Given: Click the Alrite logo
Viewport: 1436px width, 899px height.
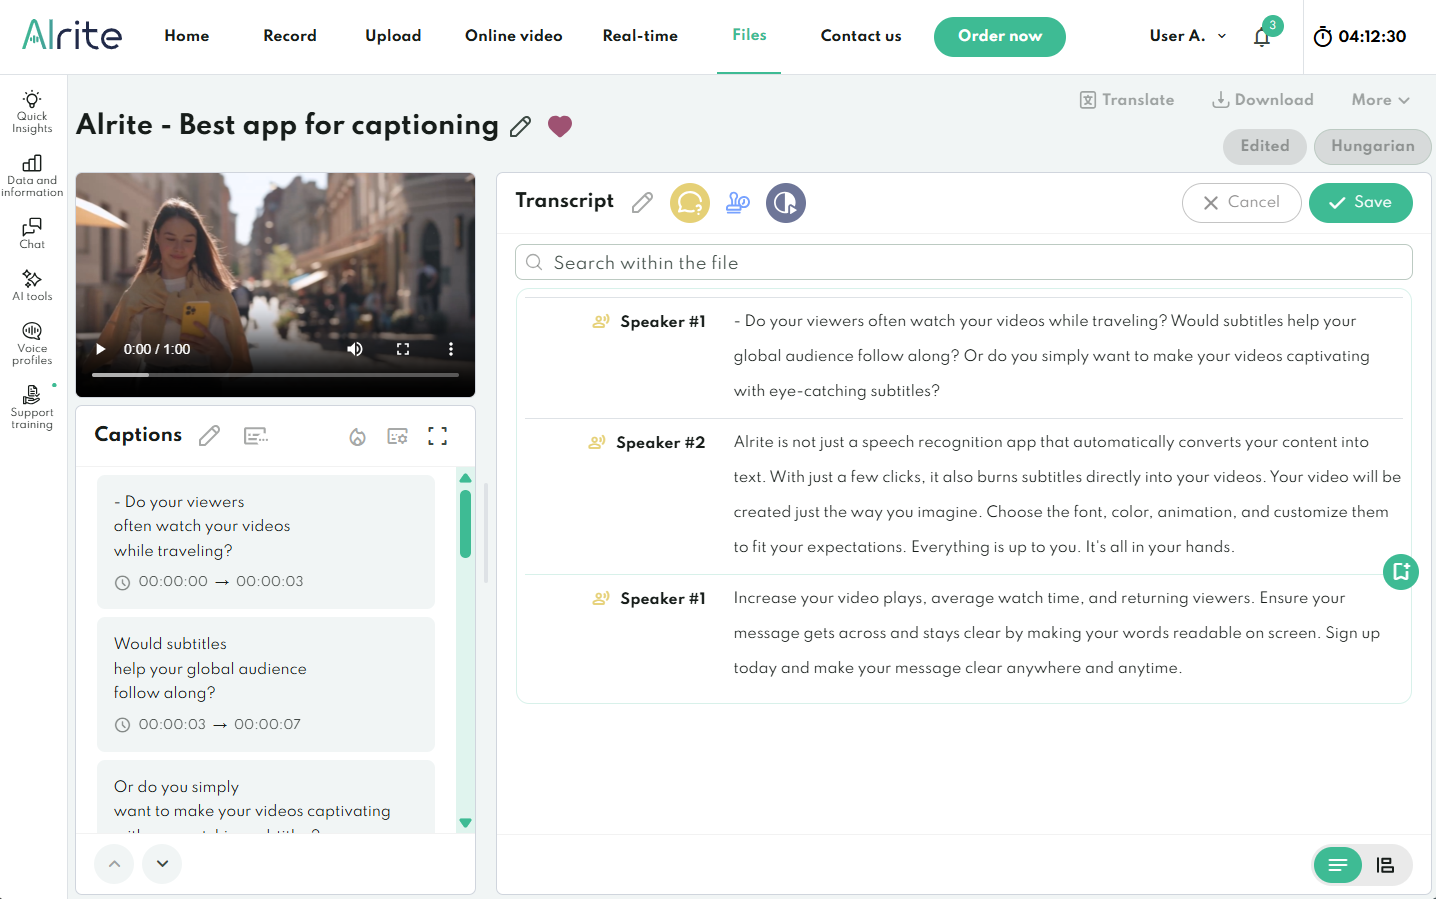Looking at the screenshot, I should tap(72, 35).
